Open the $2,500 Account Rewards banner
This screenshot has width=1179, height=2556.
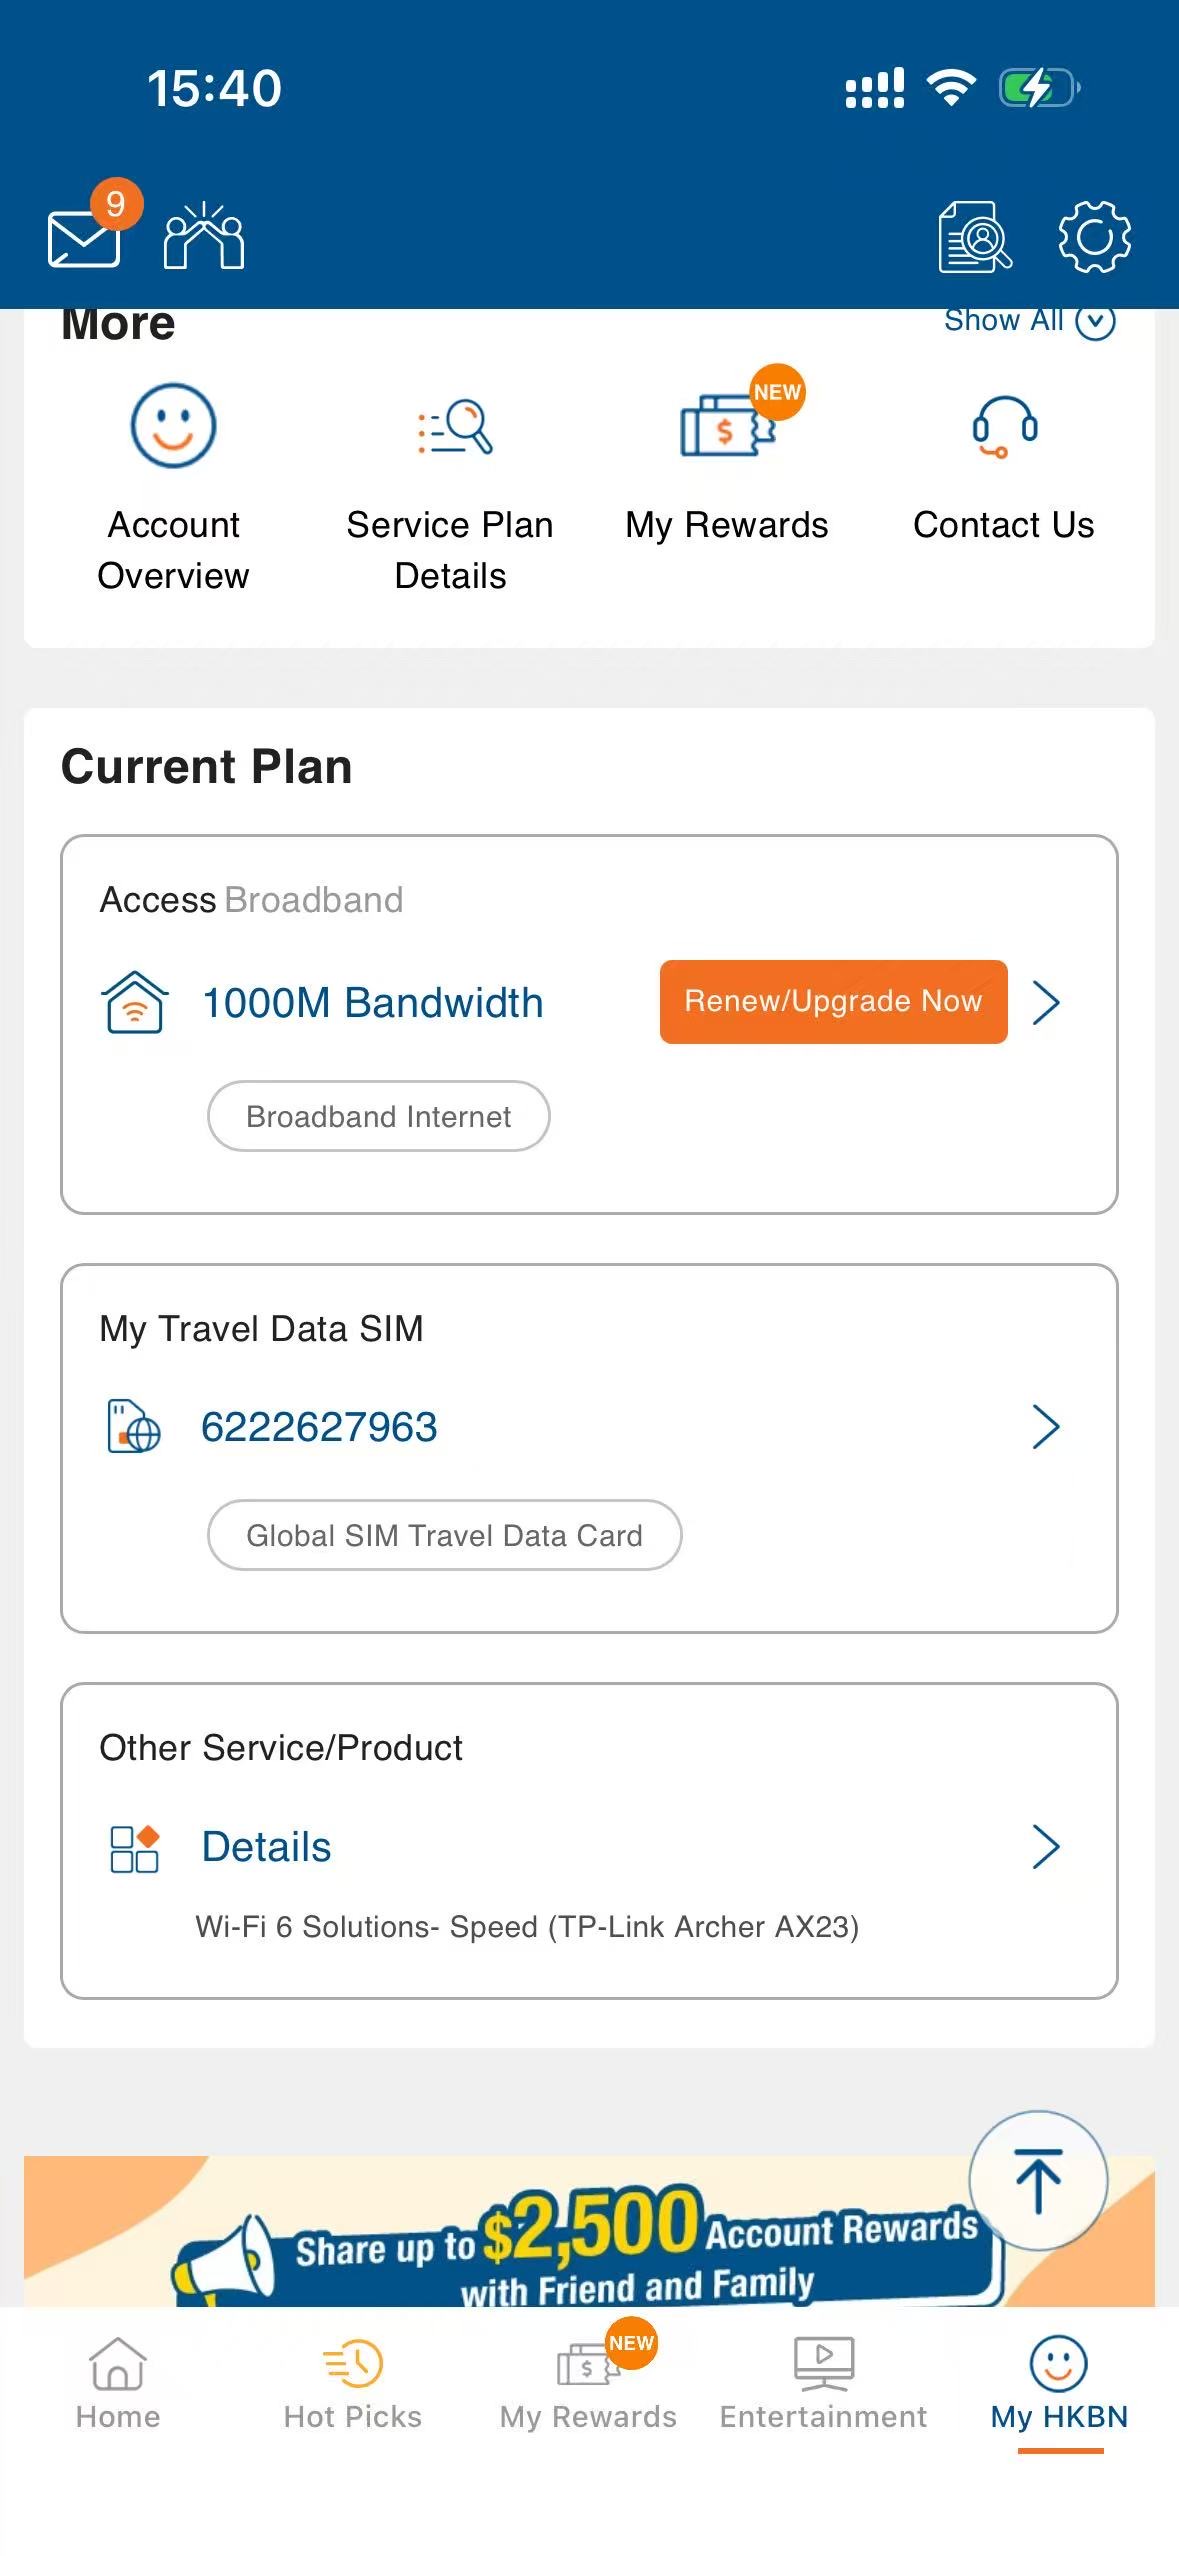click(x=589, y=2232)
